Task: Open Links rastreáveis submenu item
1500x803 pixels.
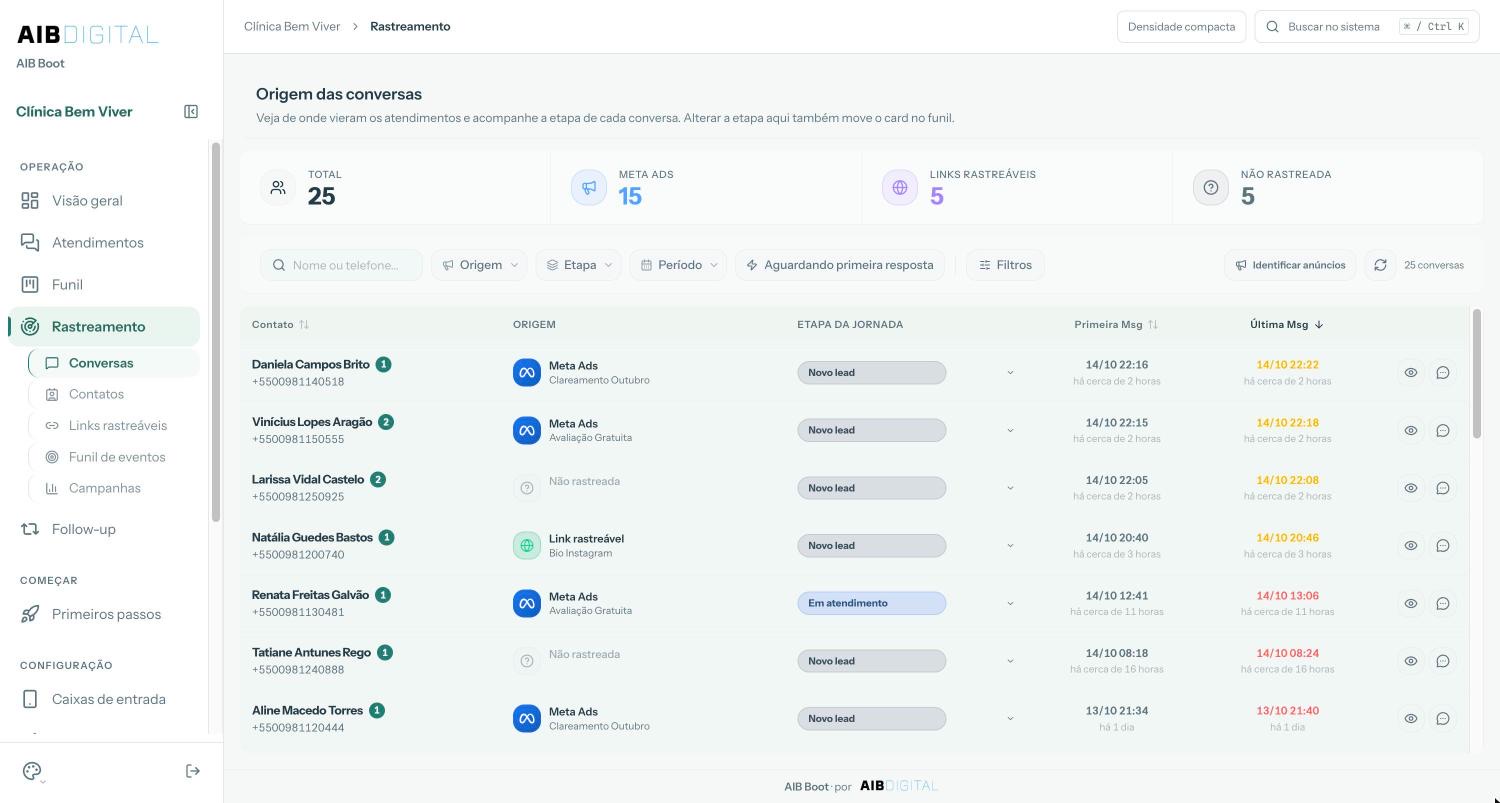Action: [115, 426]
